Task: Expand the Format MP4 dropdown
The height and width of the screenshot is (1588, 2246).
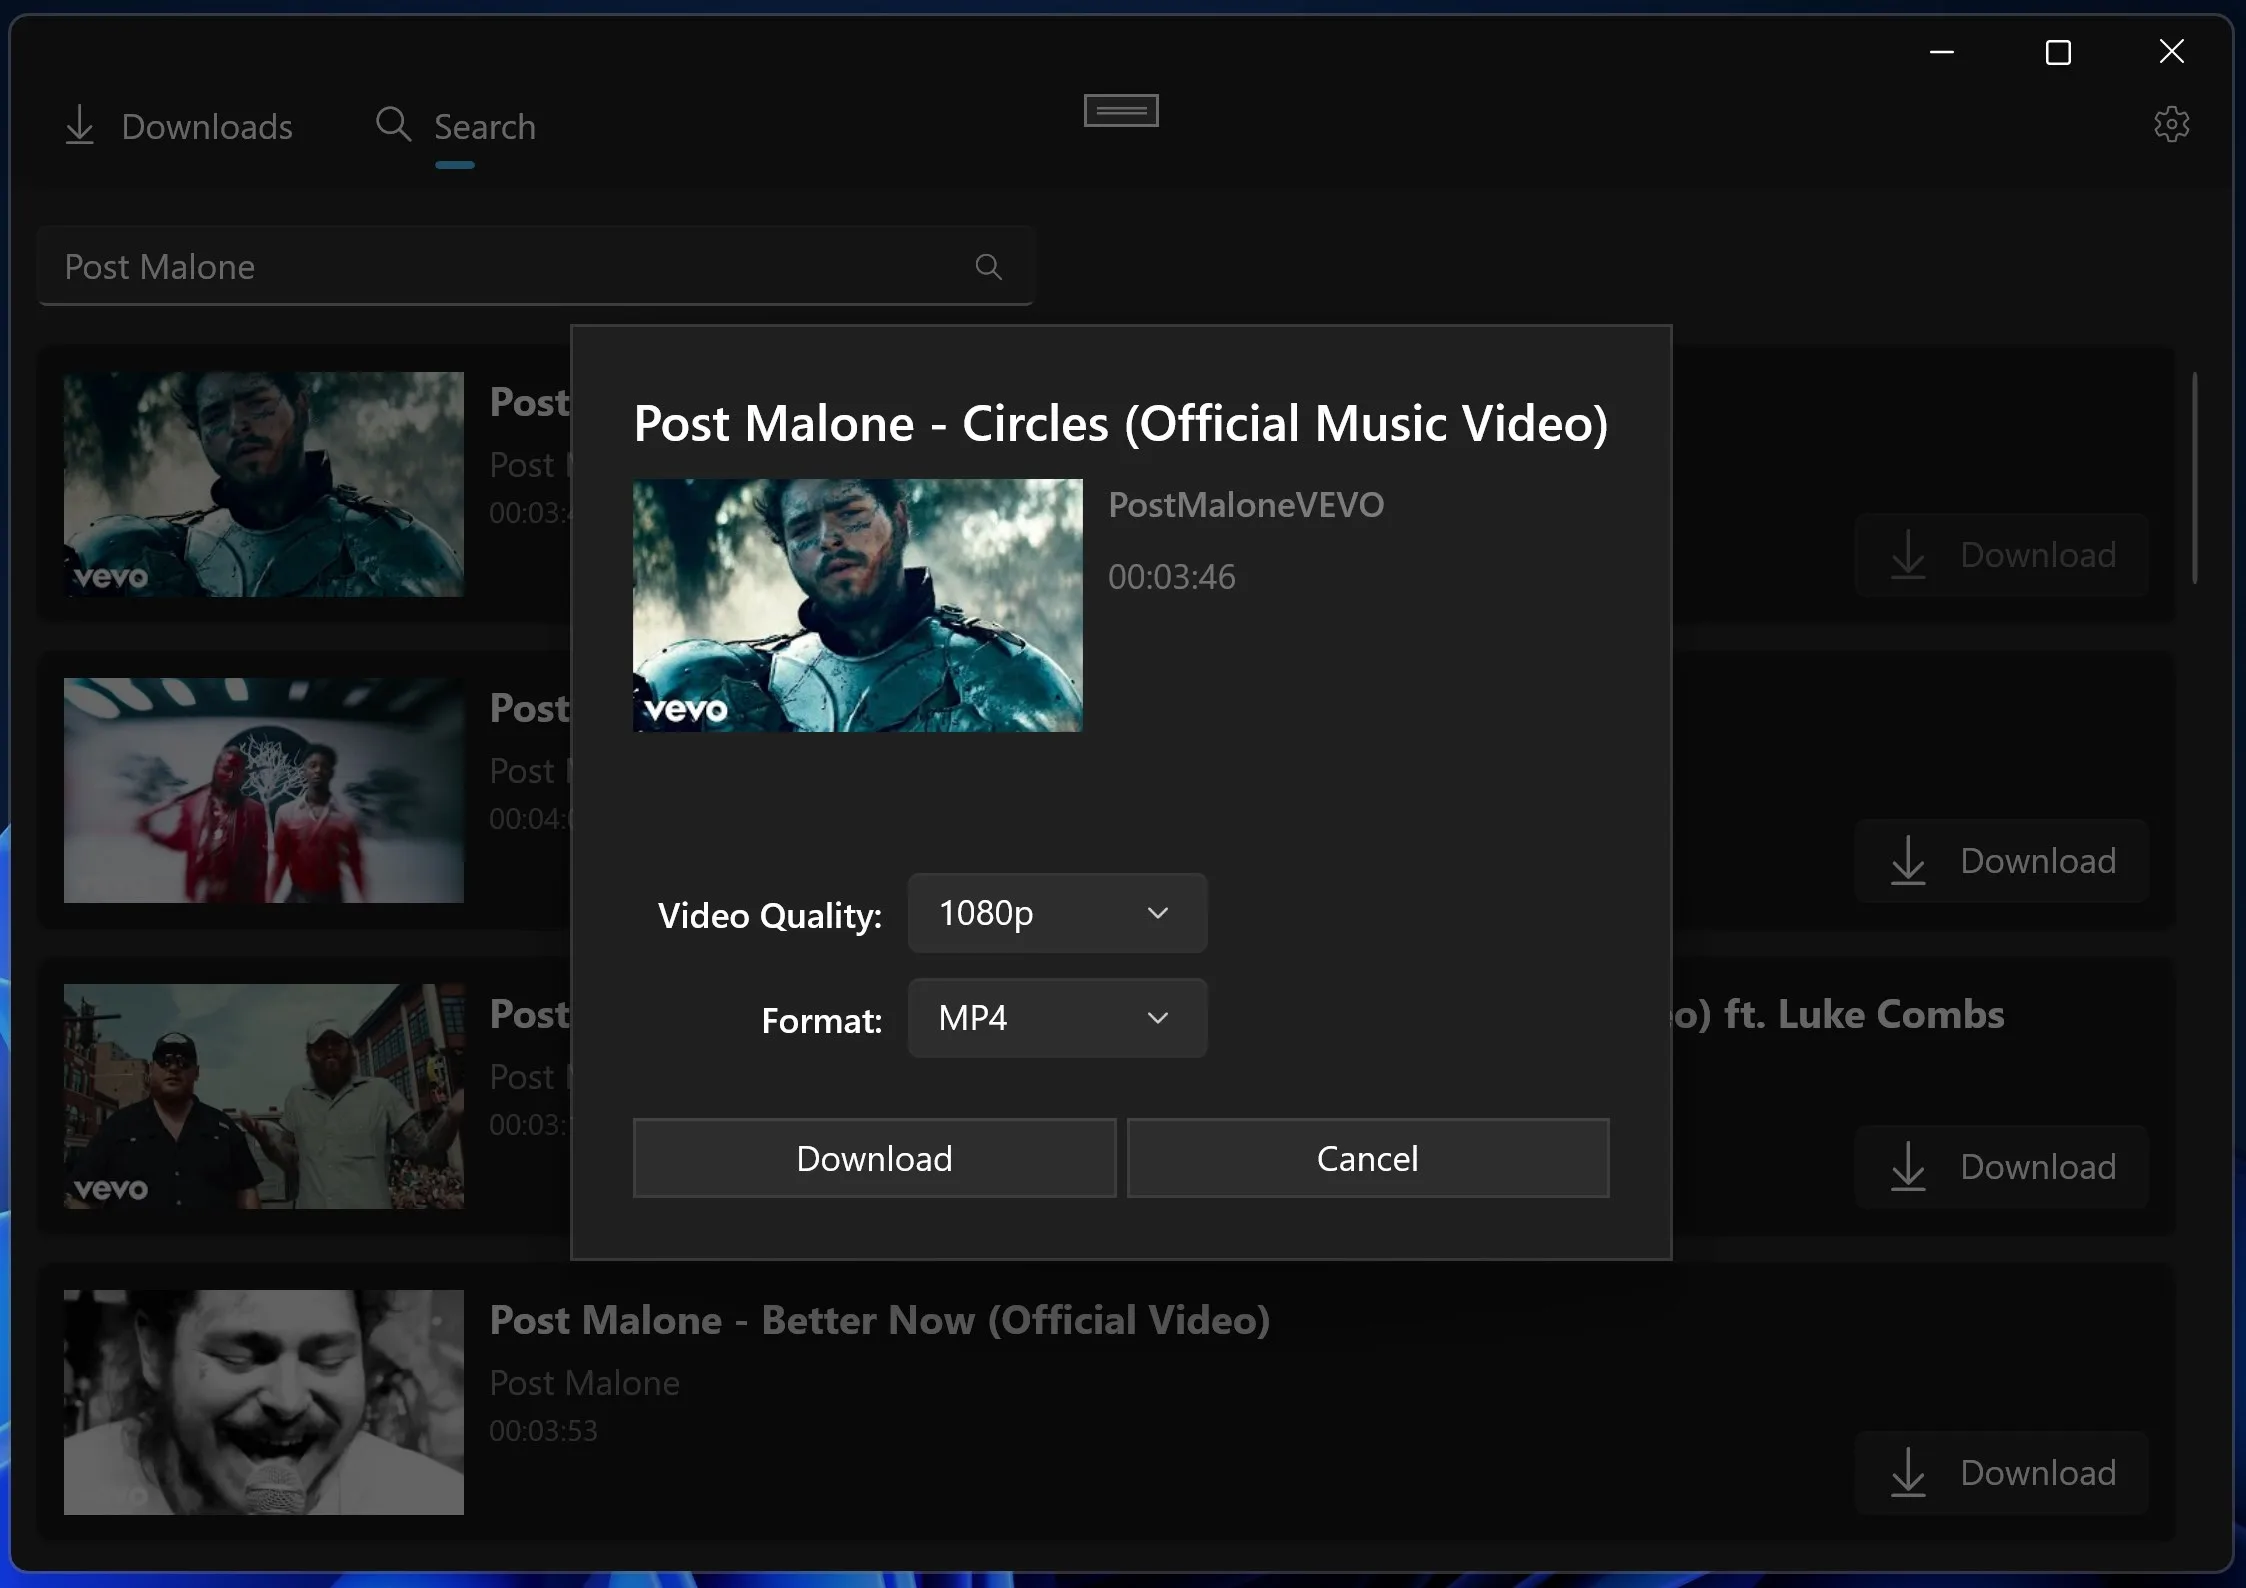Action: (1057, 1018)
